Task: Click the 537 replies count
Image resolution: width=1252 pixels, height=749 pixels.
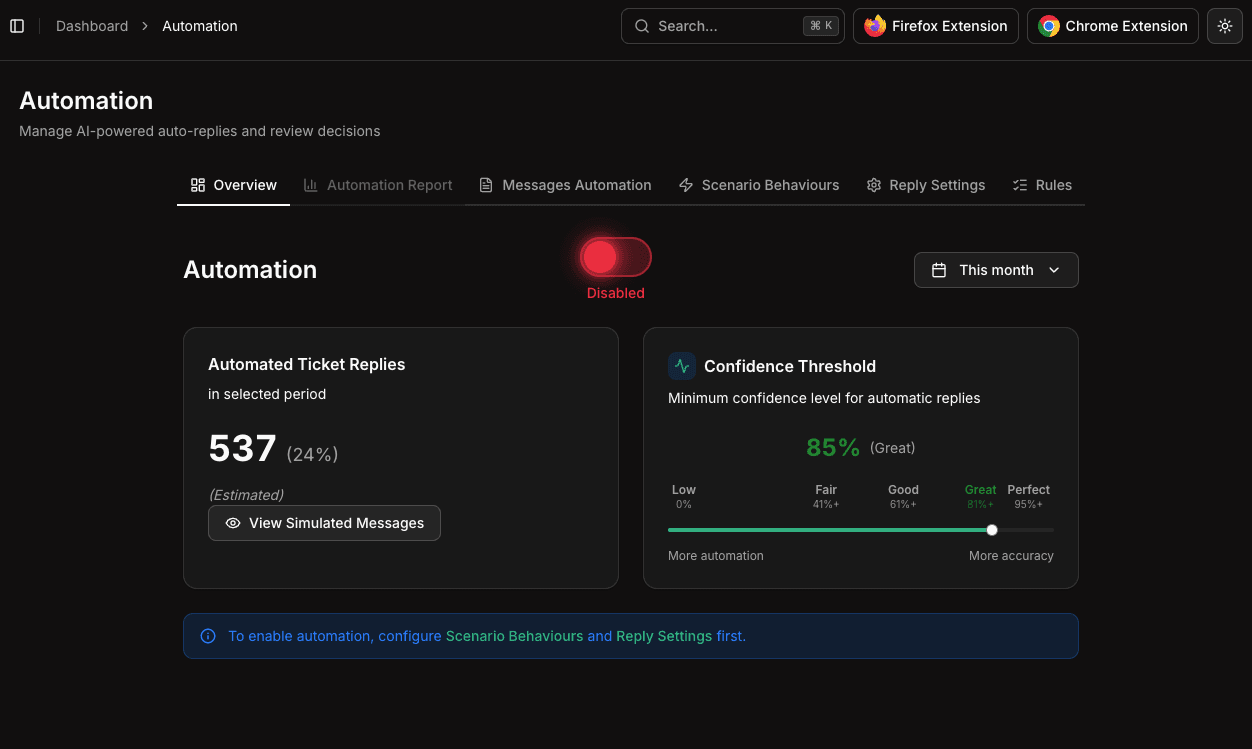Action: 242,449
